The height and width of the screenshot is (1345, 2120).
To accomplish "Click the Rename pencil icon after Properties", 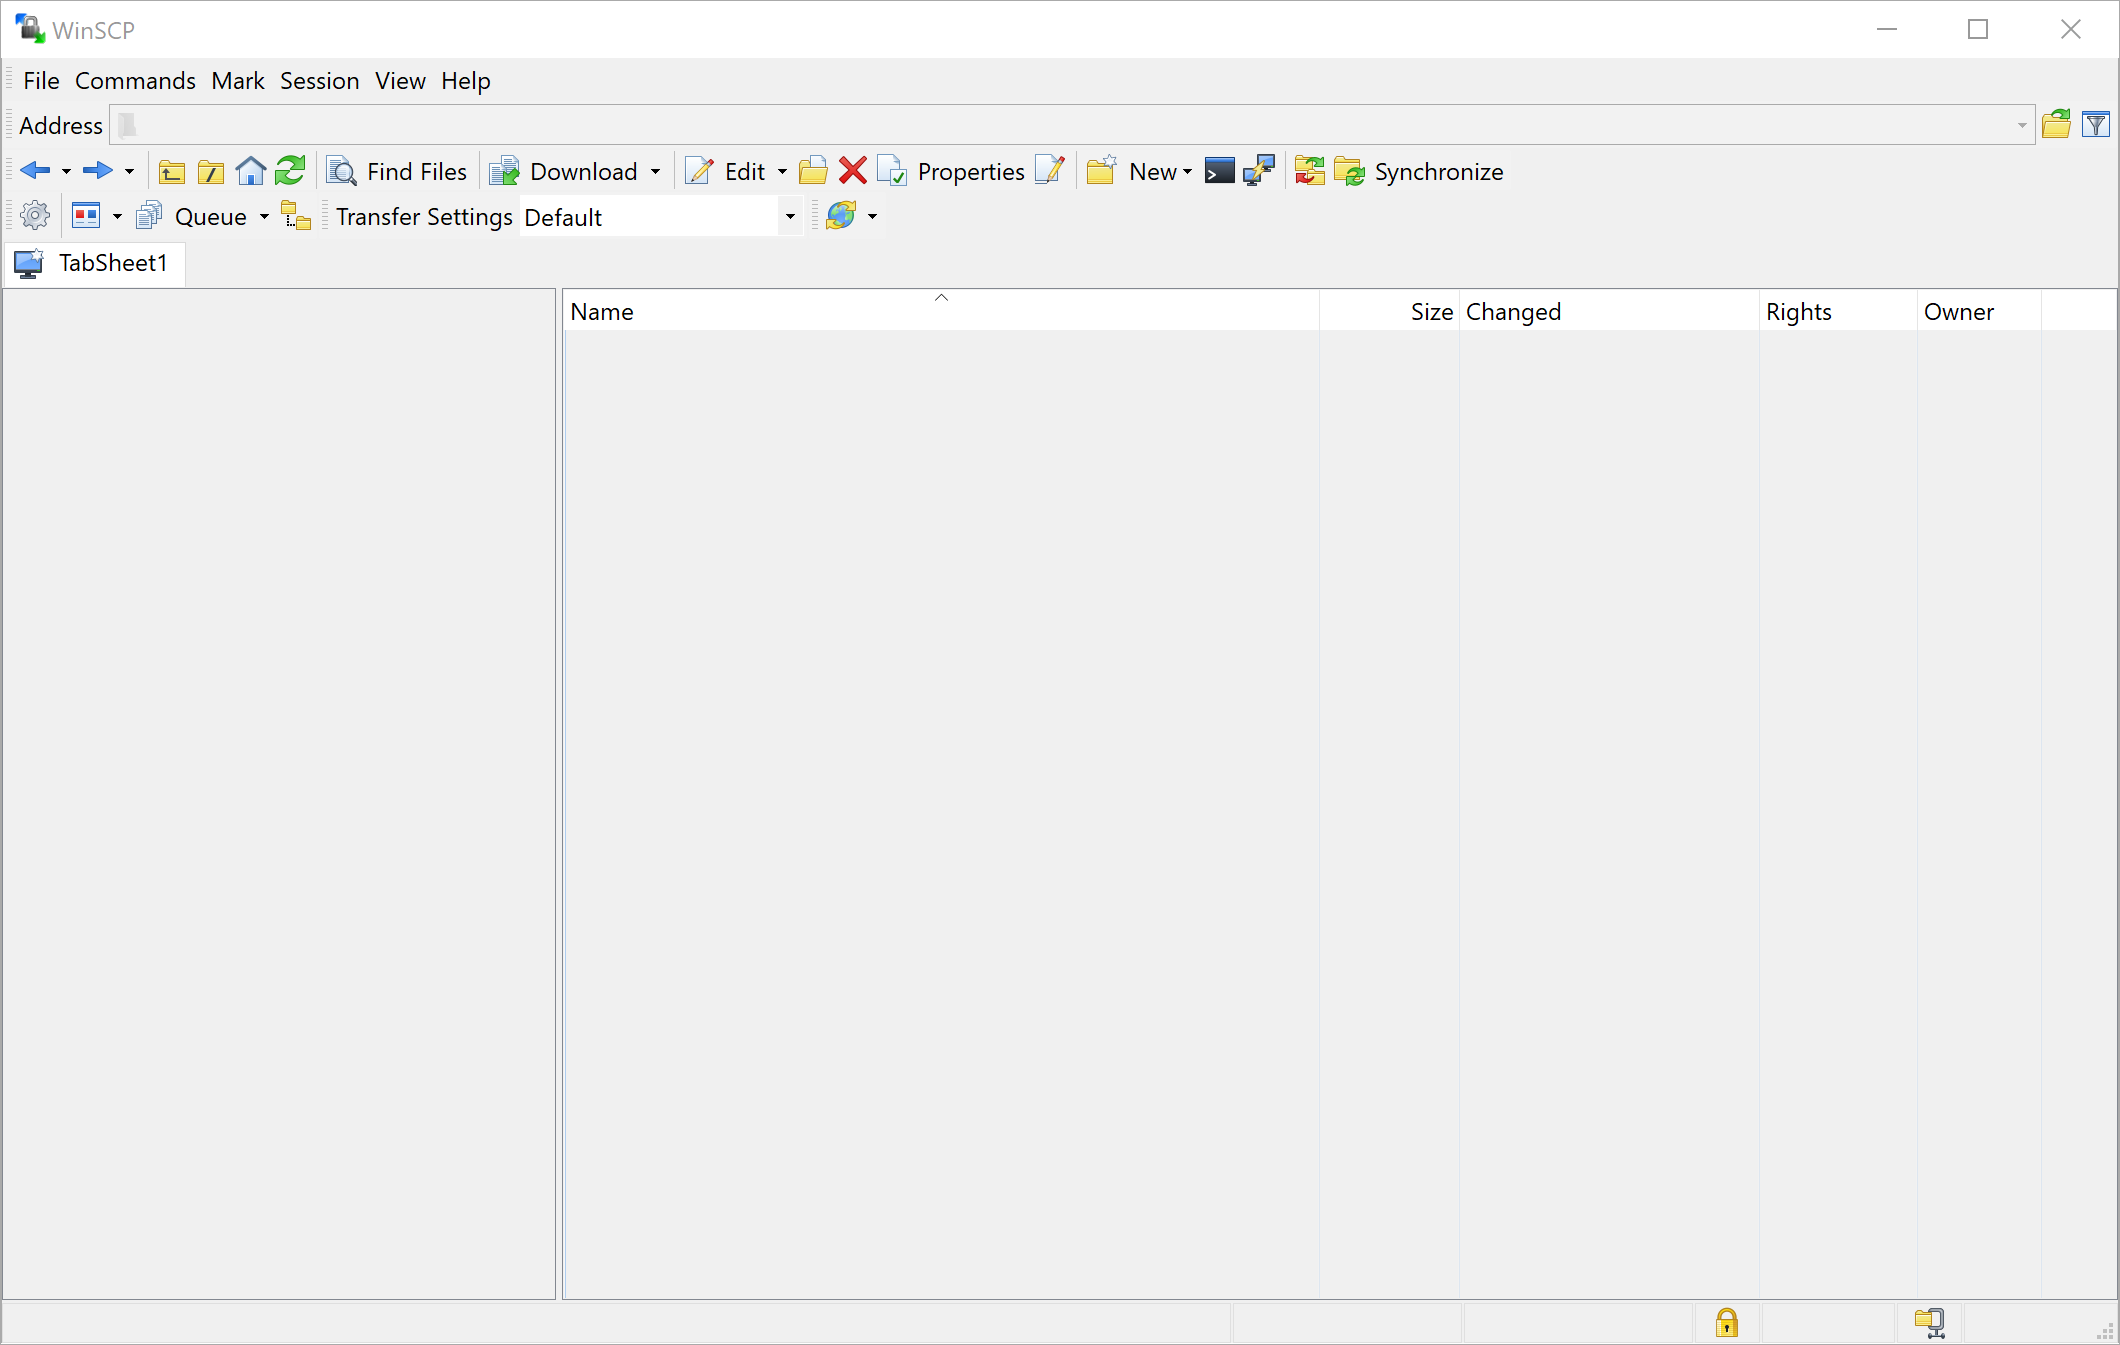I will point(1049,171).
